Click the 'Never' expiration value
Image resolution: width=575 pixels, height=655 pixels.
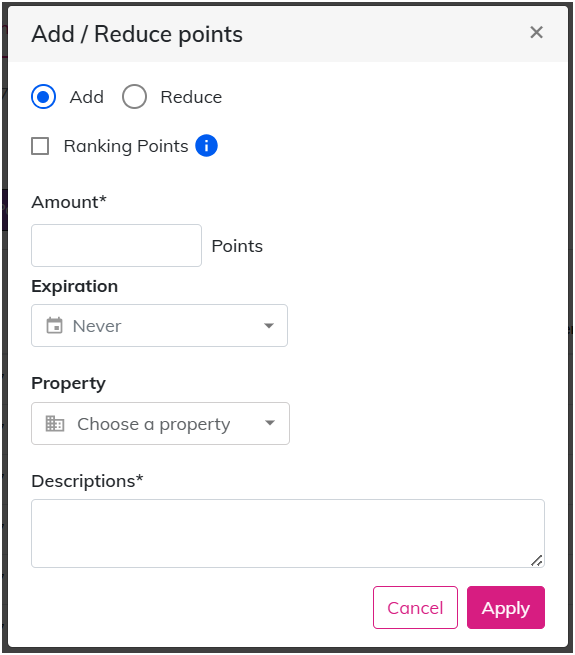pos(97,326)
